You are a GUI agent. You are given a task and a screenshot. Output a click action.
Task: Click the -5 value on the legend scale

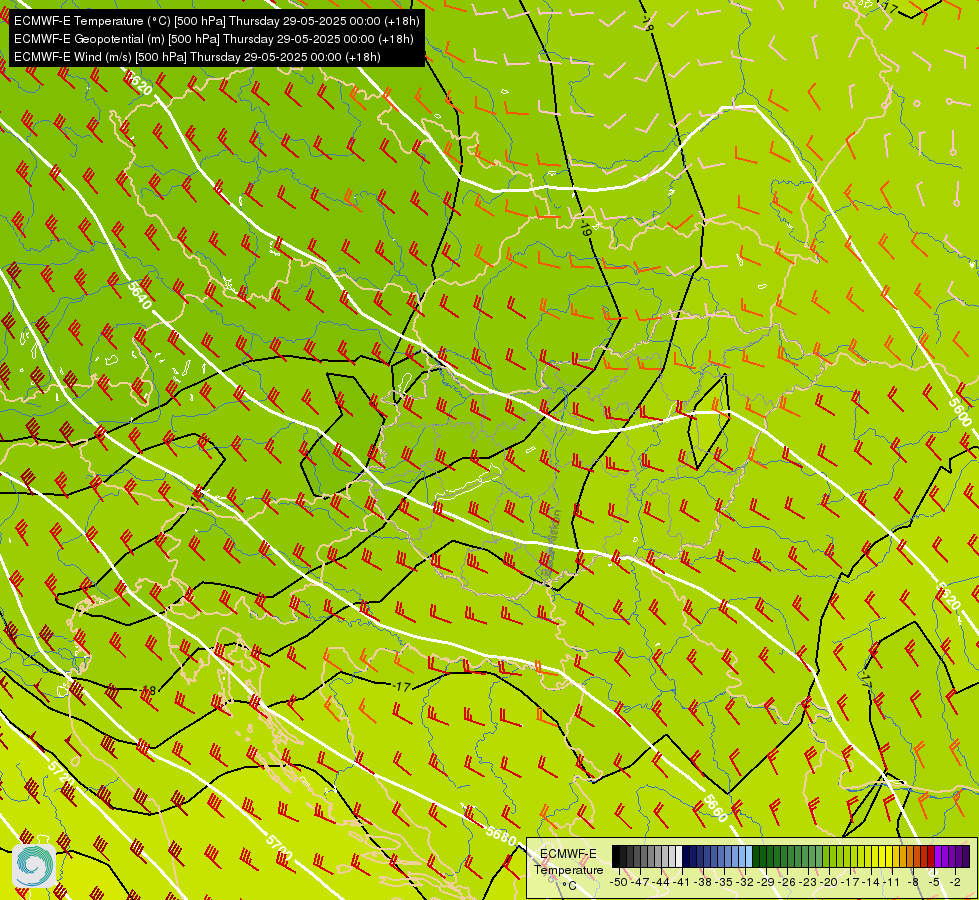click(934, 882)
